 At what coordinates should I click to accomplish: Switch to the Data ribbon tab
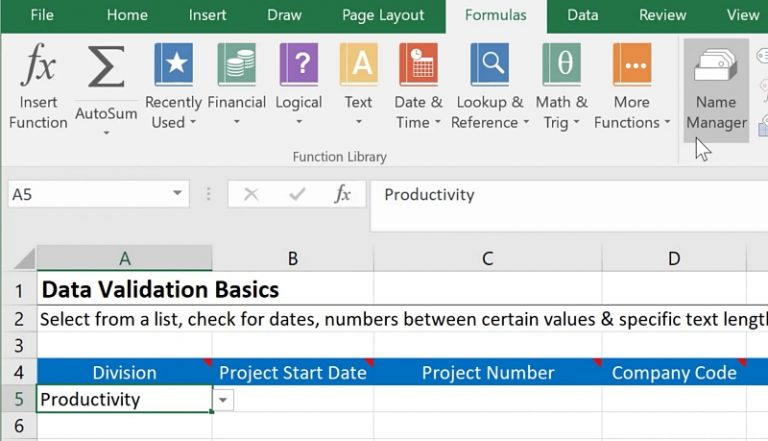point(583,15)
